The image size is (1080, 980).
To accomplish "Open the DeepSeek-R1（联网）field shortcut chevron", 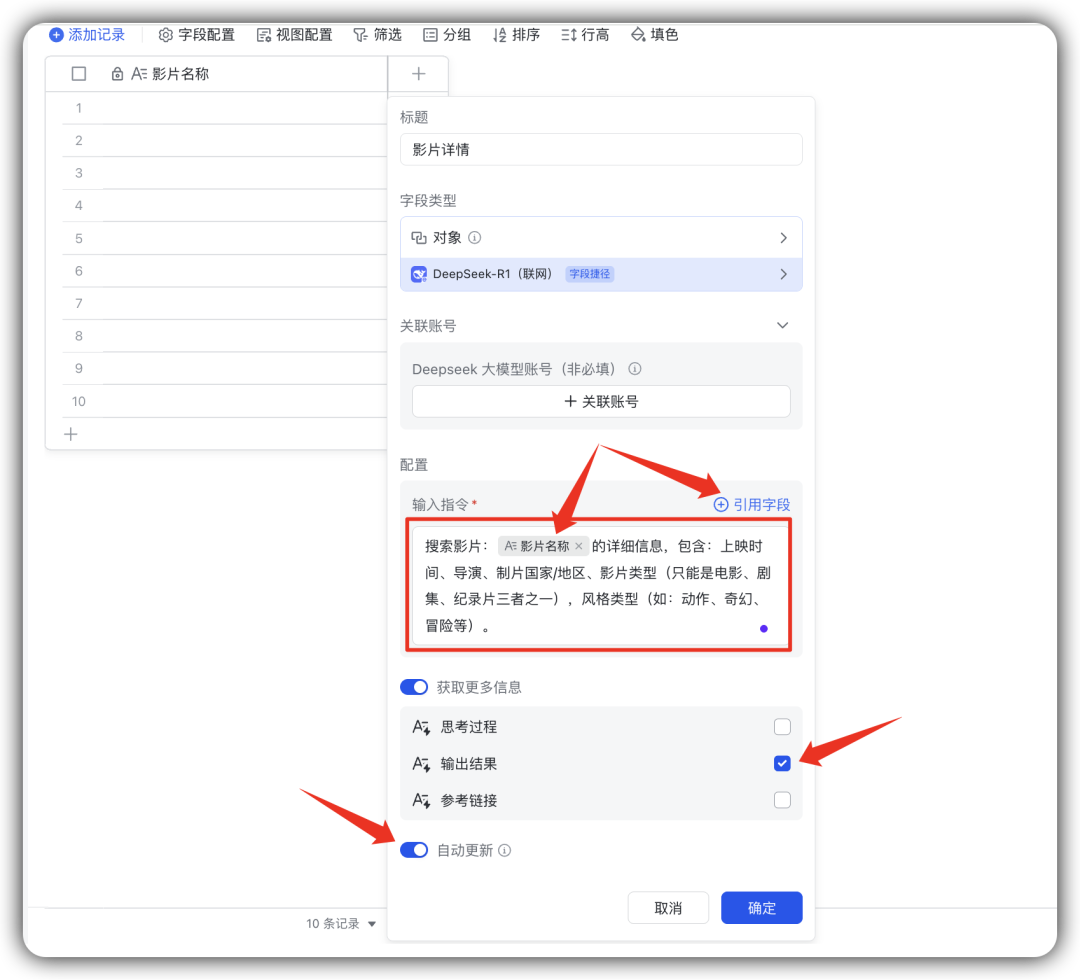I will [783, 274].
